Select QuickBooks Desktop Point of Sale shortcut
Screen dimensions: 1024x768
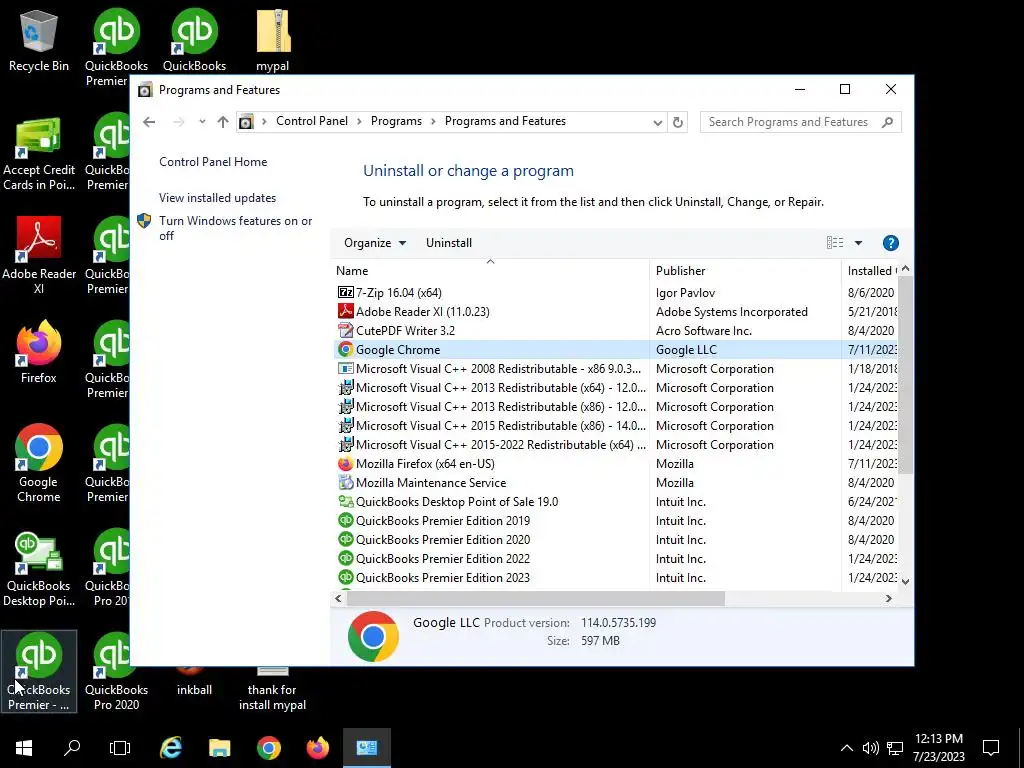(x=39, y=568)
